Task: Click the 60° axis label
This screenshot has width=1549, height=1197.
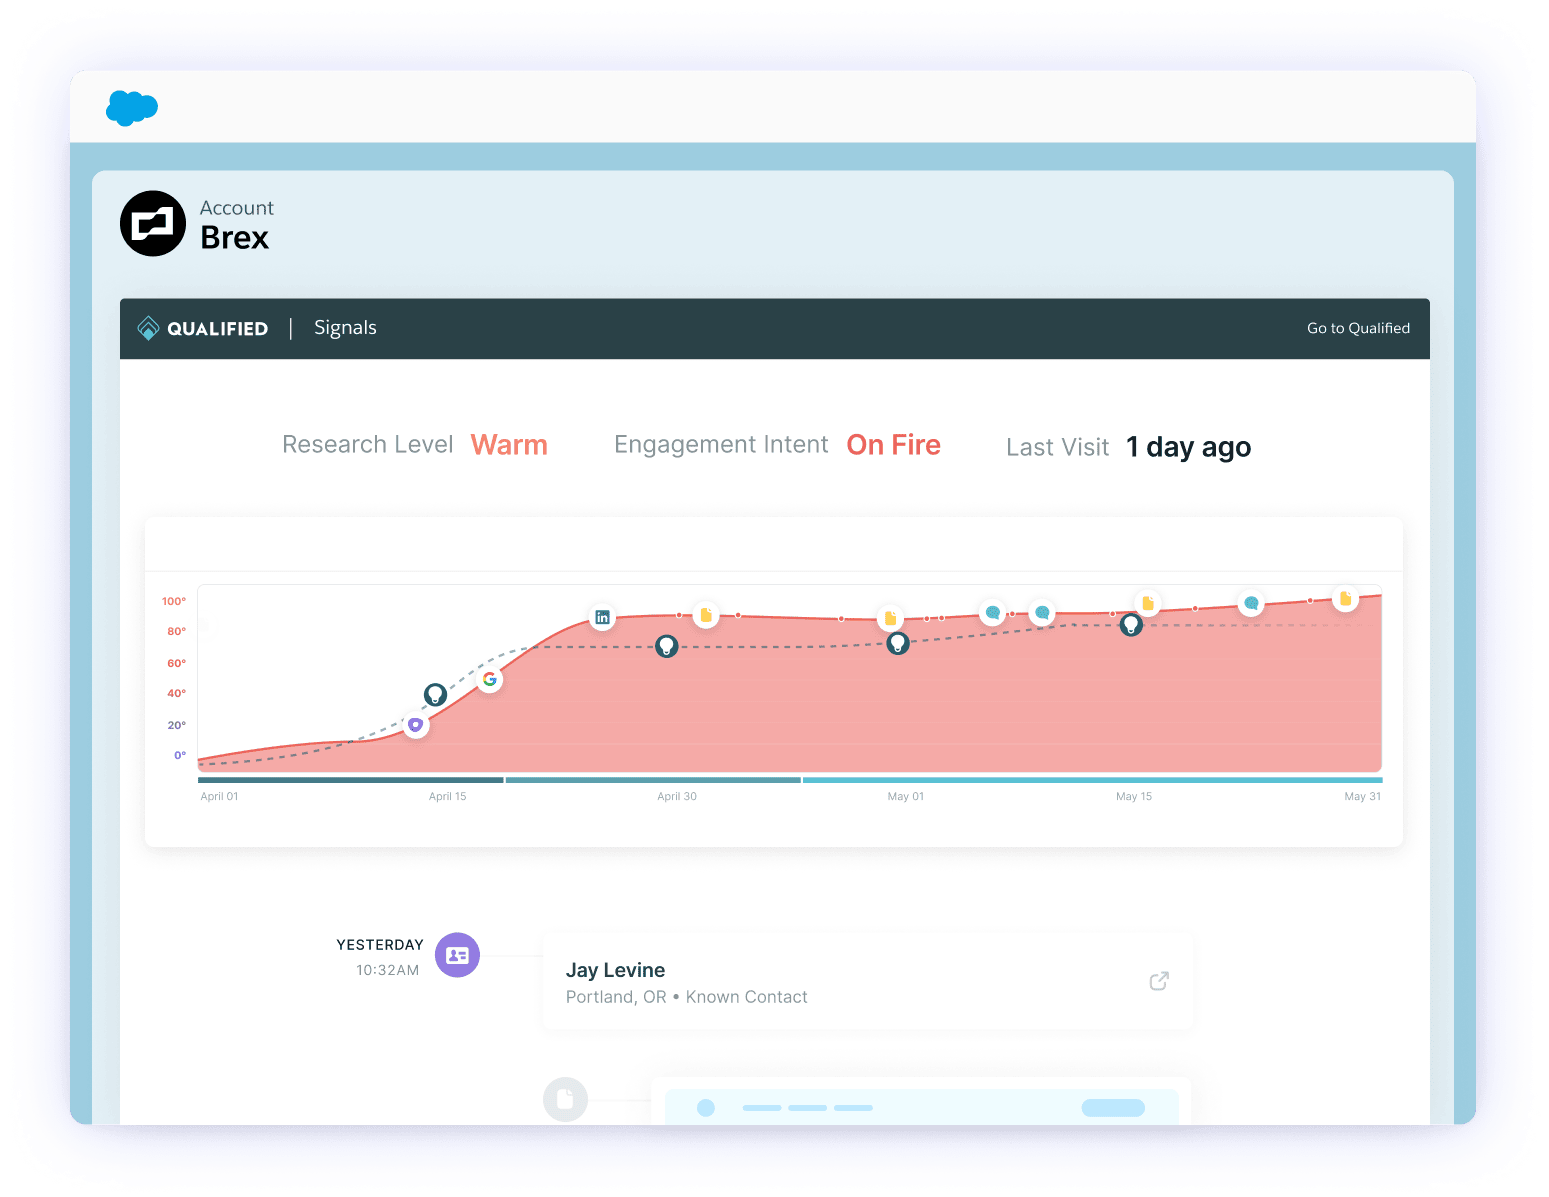Action: [x=176, y=663]
